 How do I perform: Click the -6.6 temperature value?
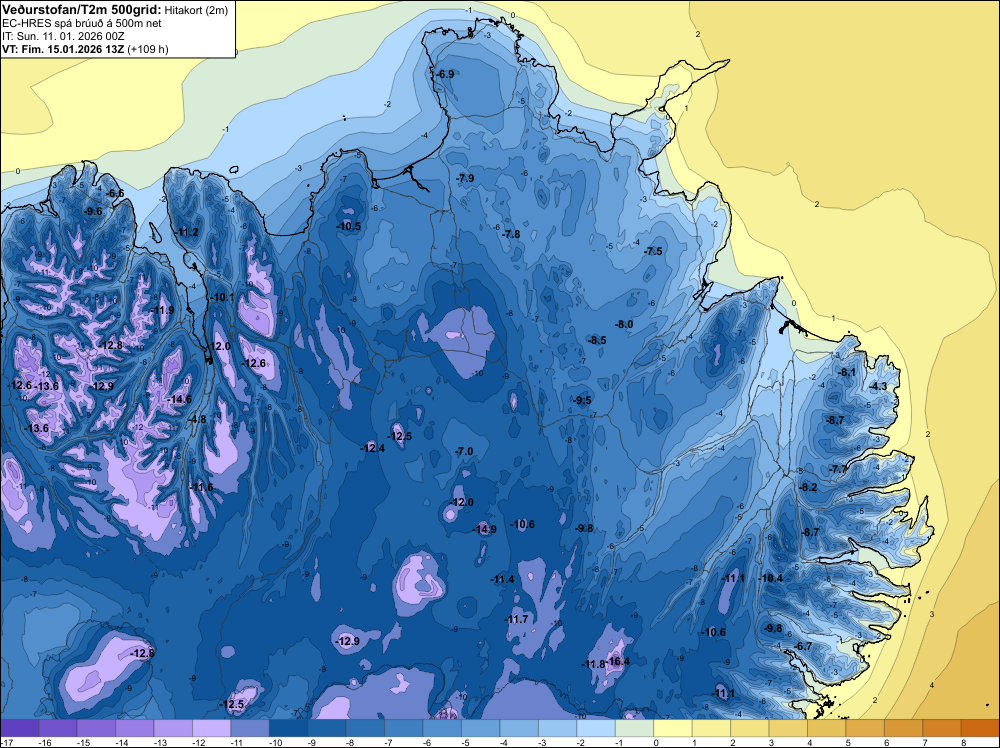coord(115,193)
